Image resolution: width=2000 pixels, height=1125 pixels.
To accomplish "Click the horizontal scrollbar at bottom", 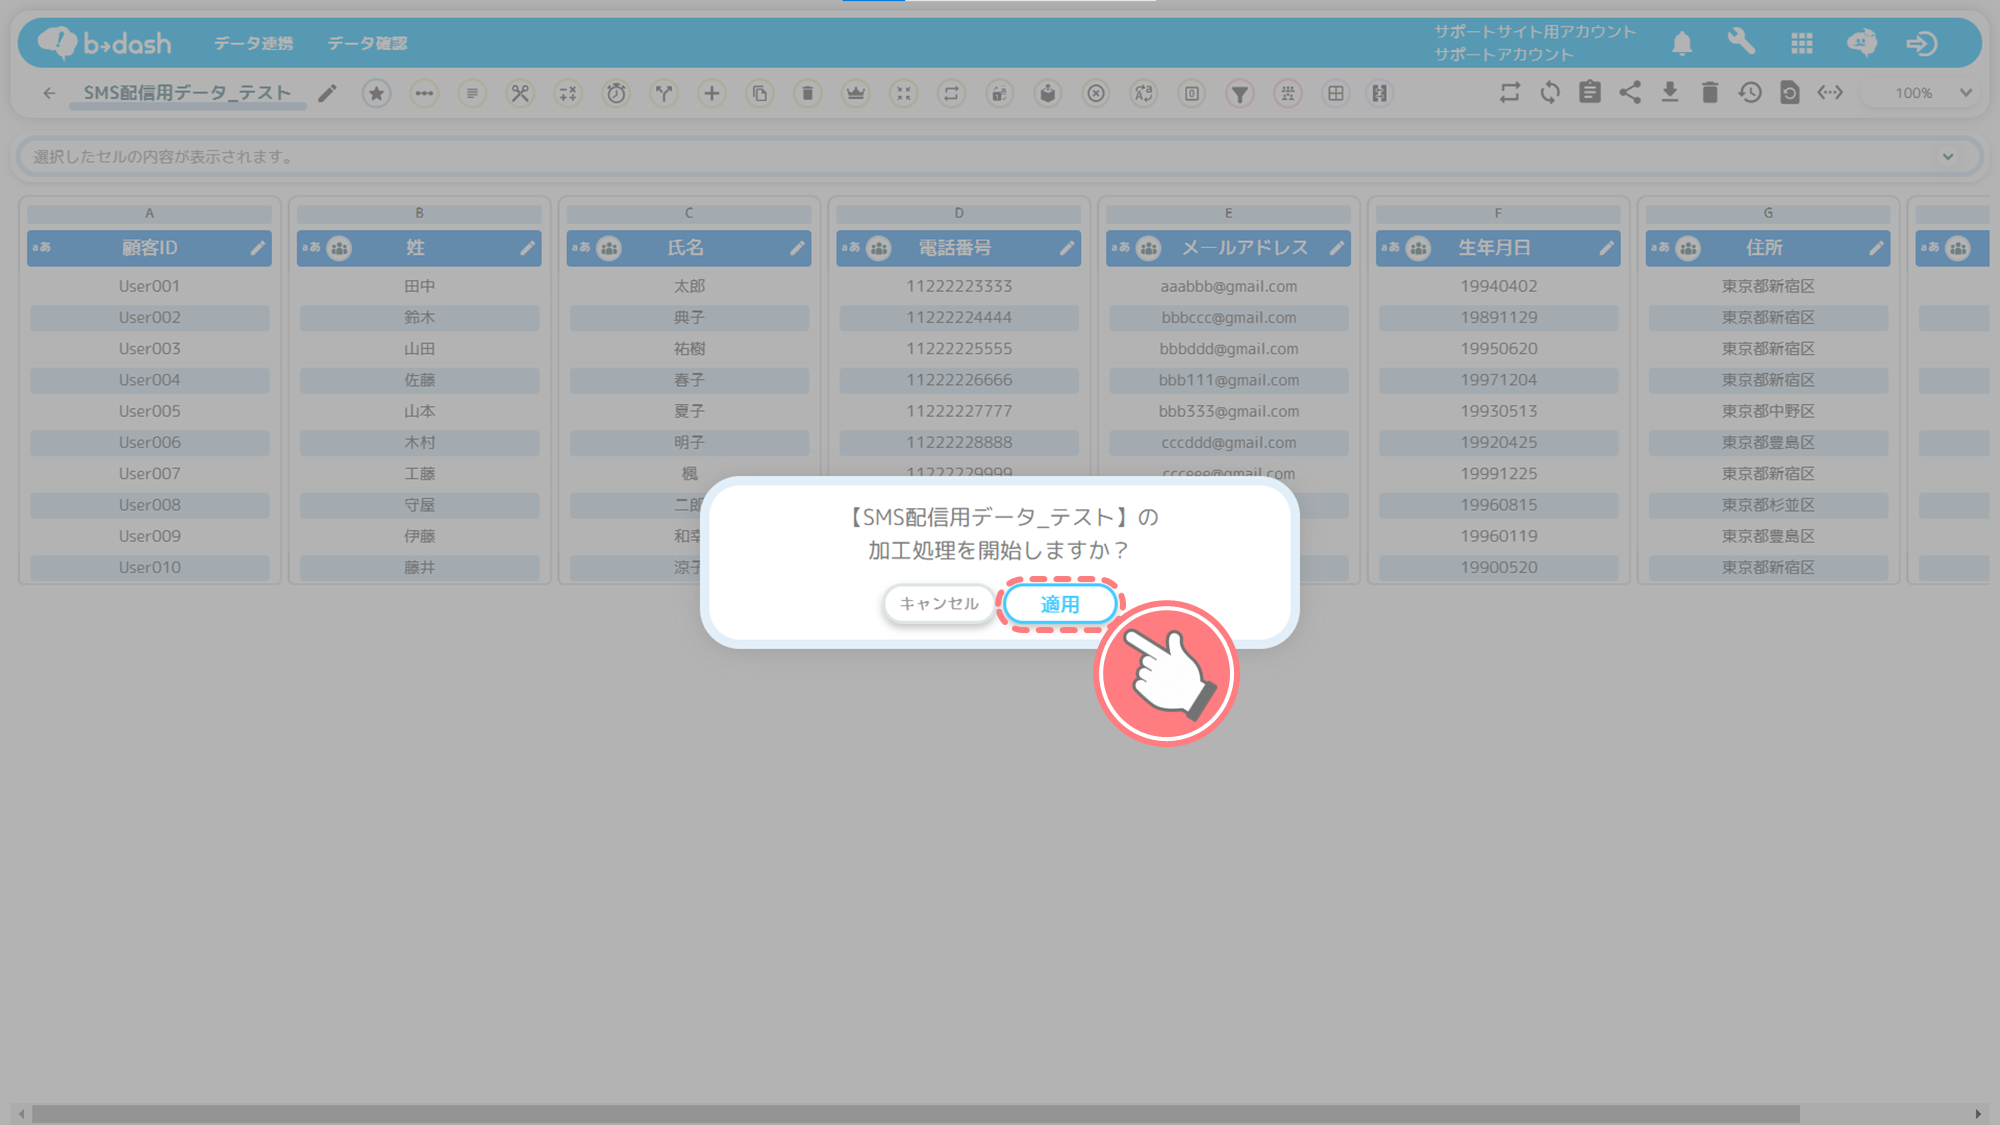I will point(915,1113).
